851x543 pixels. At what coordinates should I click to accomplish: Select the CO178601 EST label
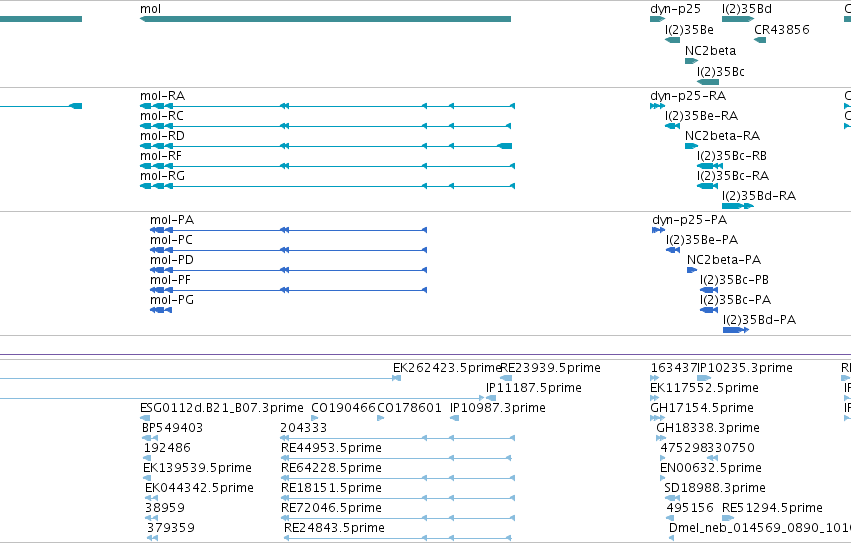pos(409,408)
